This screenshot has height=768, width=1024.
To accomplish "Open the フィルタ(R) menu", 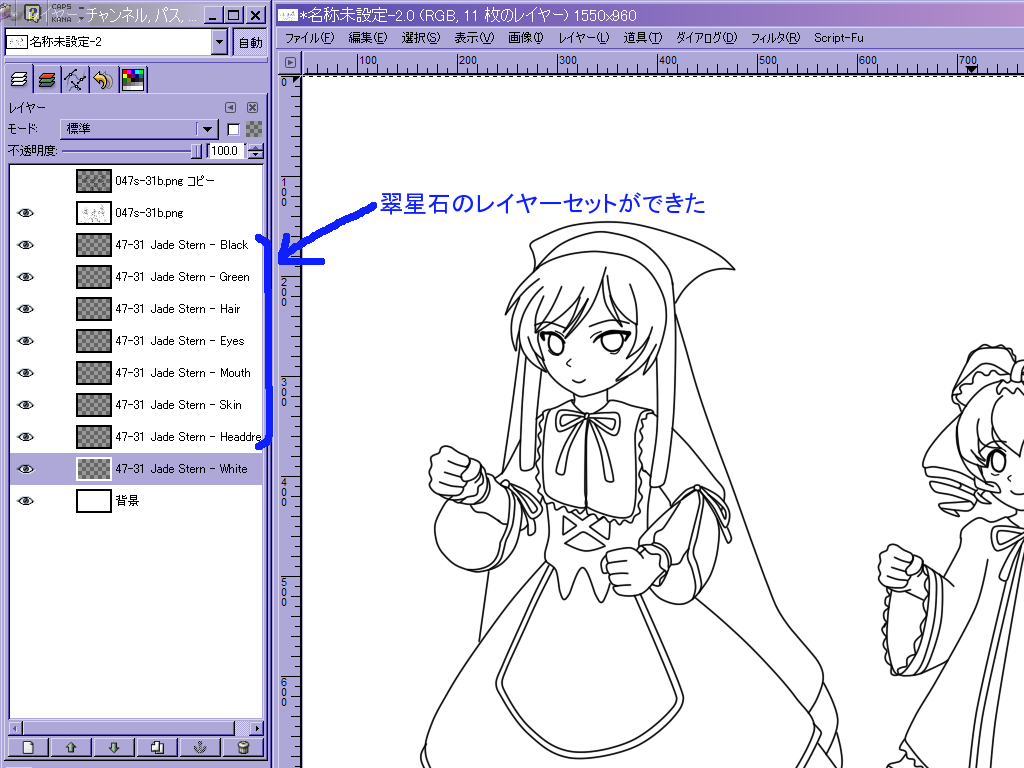I will [775, 38].
